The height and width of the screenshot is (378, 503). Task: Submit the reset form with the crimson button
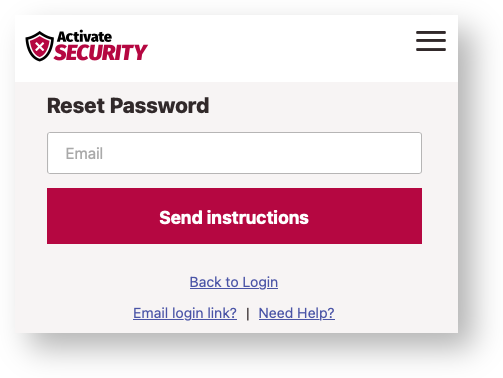pyautogui.click(x=234, y=216)
